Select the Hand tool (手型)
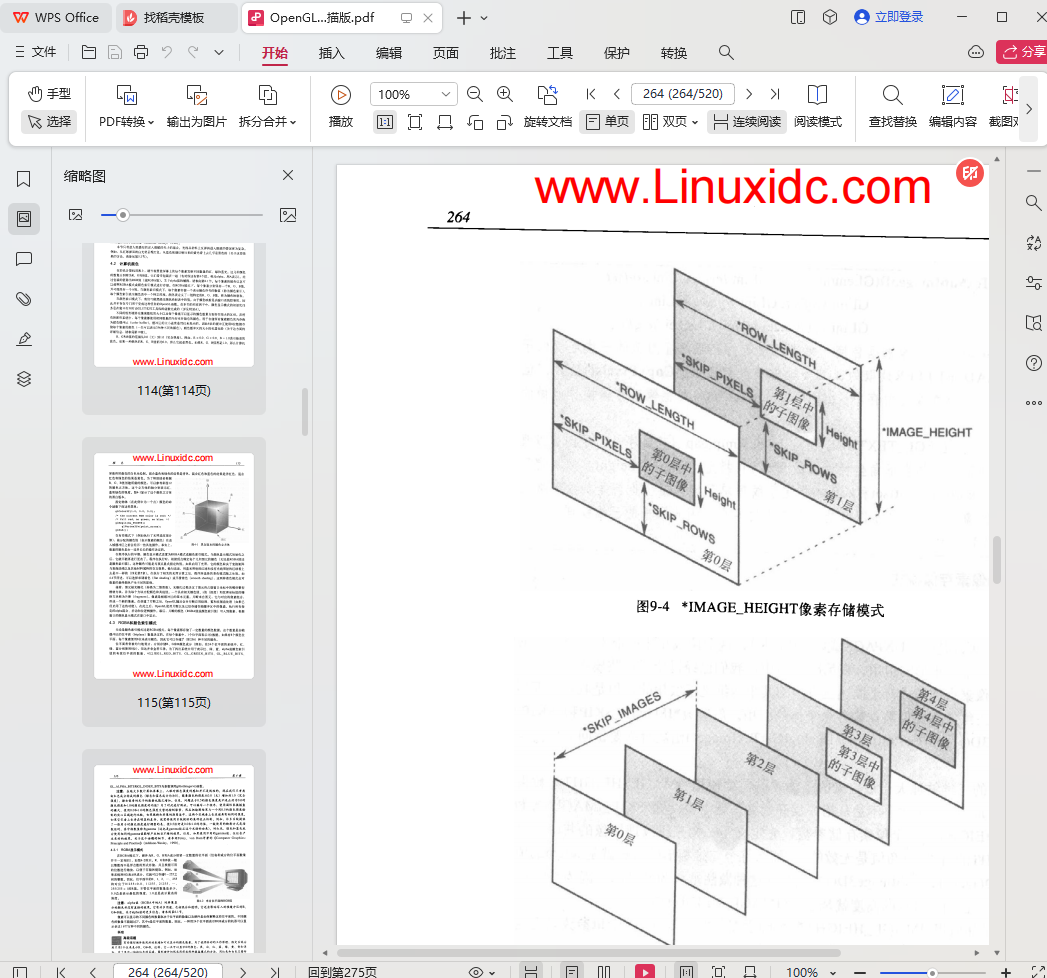The width and height of the screenshot is (1047, 978). pos(49,93)
